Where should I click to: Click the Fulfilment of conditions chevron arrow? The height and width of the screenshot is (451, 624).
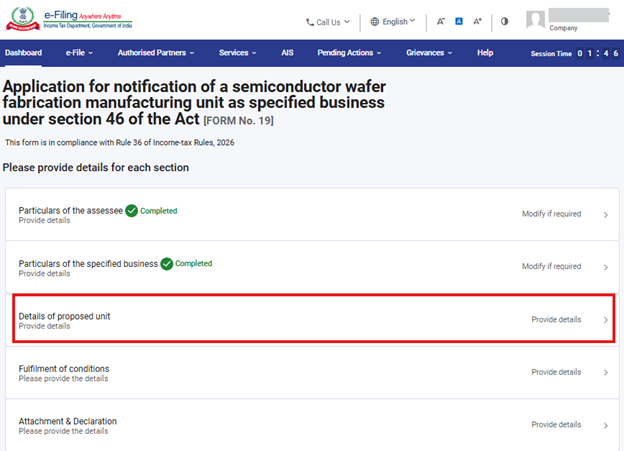605,372
